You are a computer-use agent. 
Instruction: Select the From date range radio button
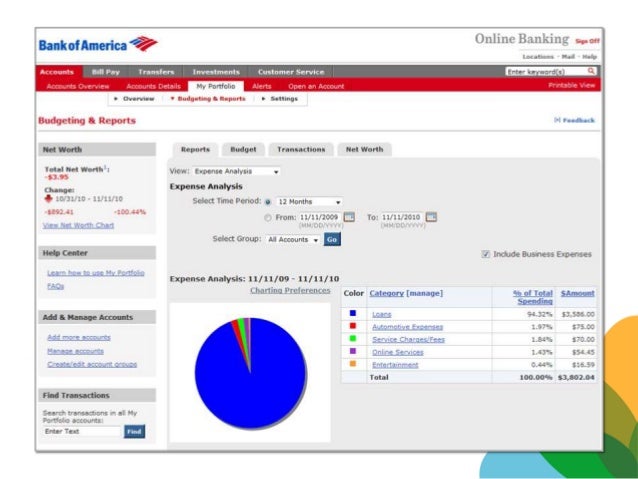(x=268, y=218)
